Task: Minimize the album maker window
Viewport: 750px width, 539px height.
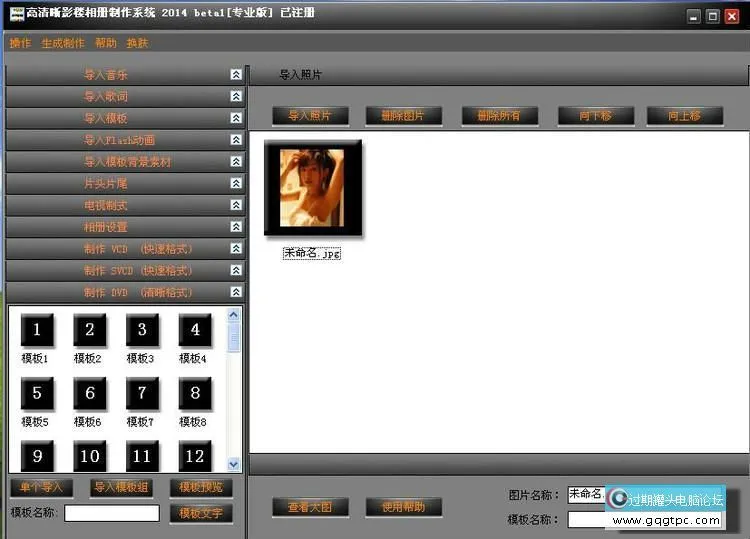Action: coord(694,17)
